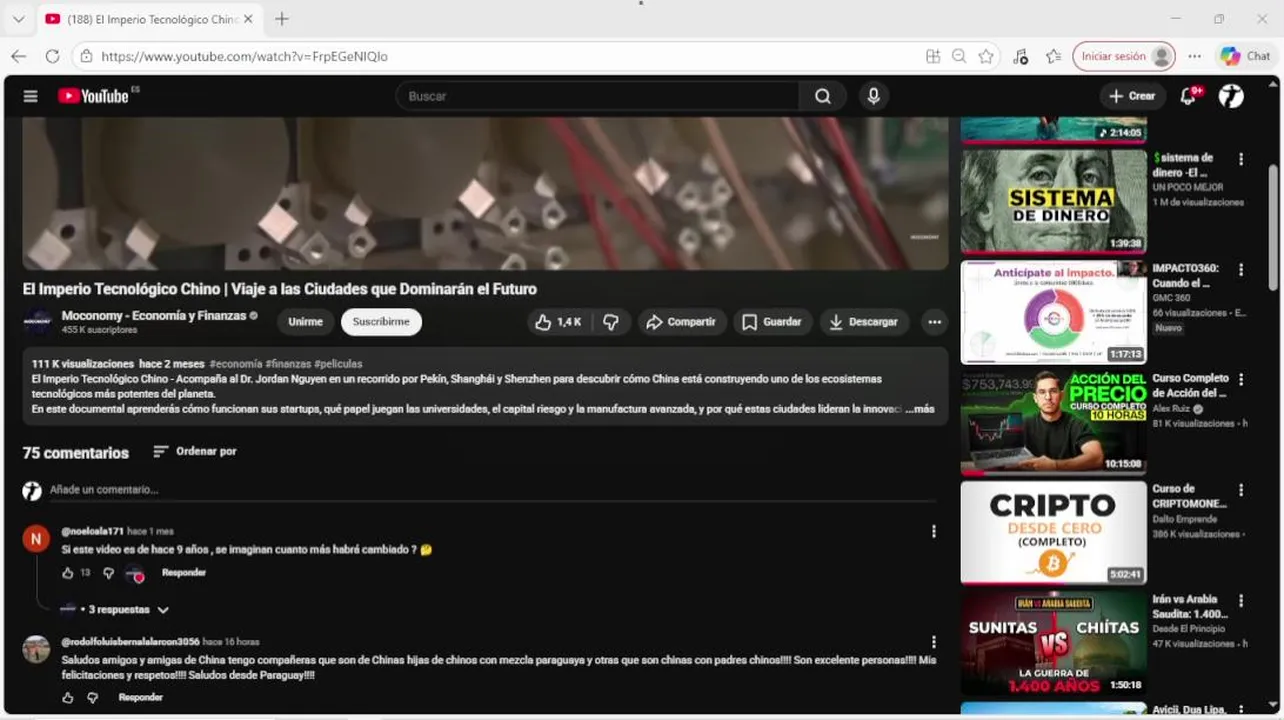This screenshot has width=1284, height=720.
Task: Reply to the @noelosla171 comment
Action: tap(184, 573)
